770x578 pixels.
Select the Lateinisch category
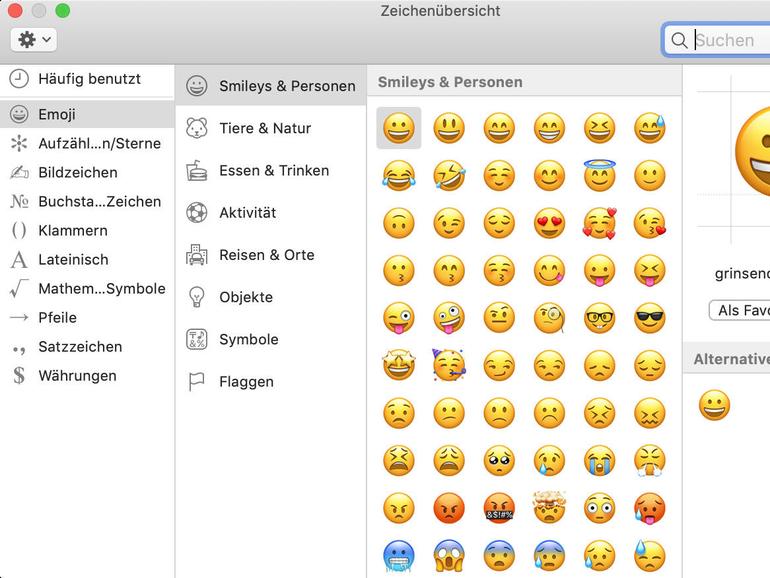click(87, 259)
